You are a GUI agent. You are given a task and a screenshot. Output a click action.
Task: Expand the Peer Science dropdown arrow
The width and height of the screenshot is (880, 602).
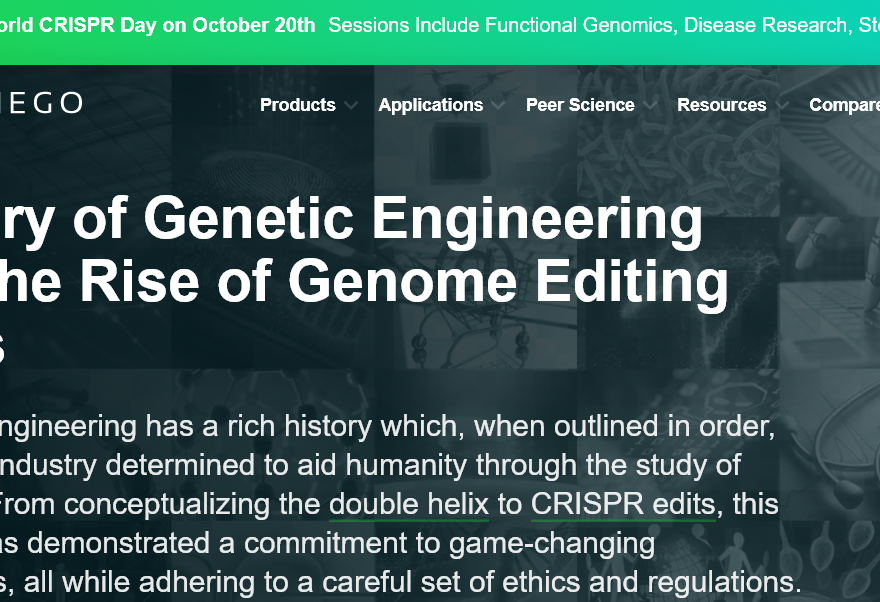pos(650,105)
